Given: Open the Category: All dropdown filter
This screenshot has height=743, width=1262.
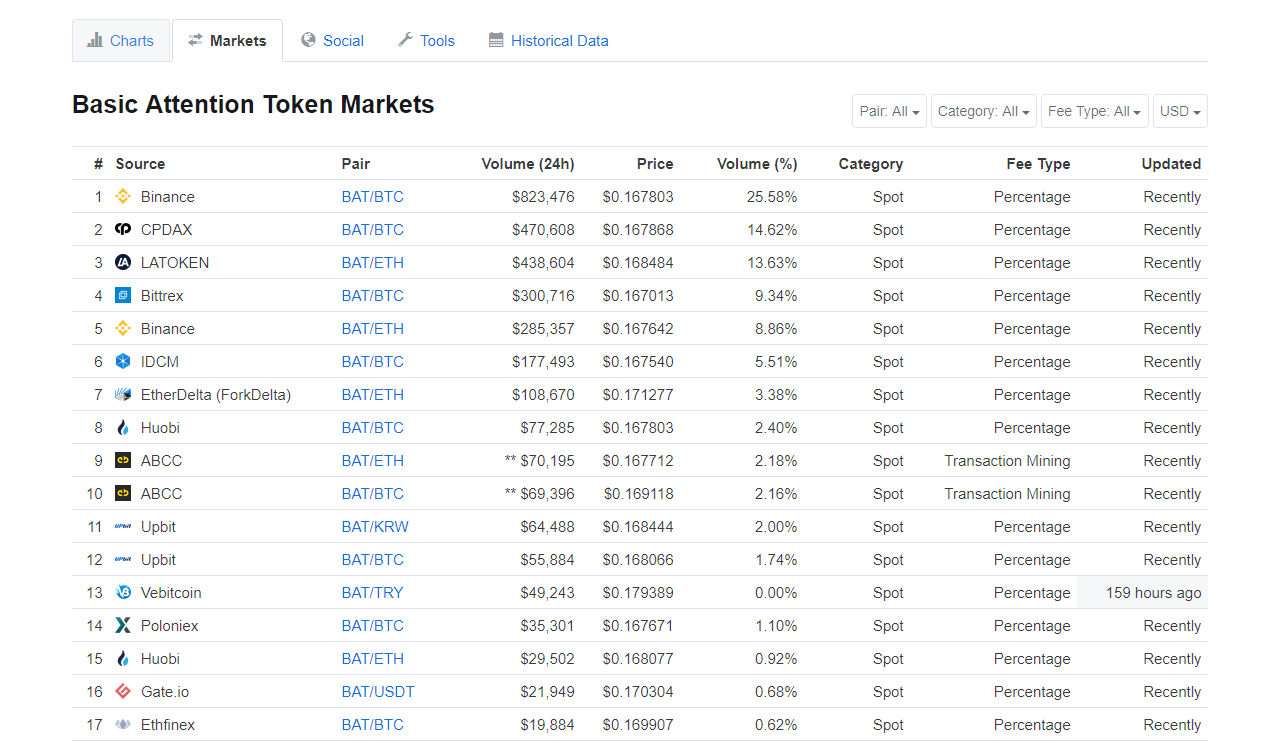Looking at the screenshot, I should click(984, 111).
